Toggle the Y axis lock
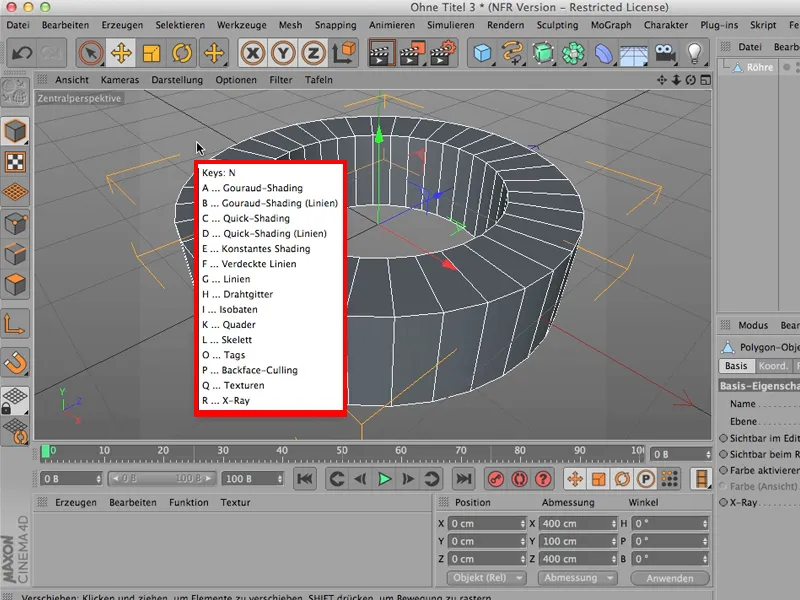Screen dimensions: 800x600 click(x=283, y=53)
